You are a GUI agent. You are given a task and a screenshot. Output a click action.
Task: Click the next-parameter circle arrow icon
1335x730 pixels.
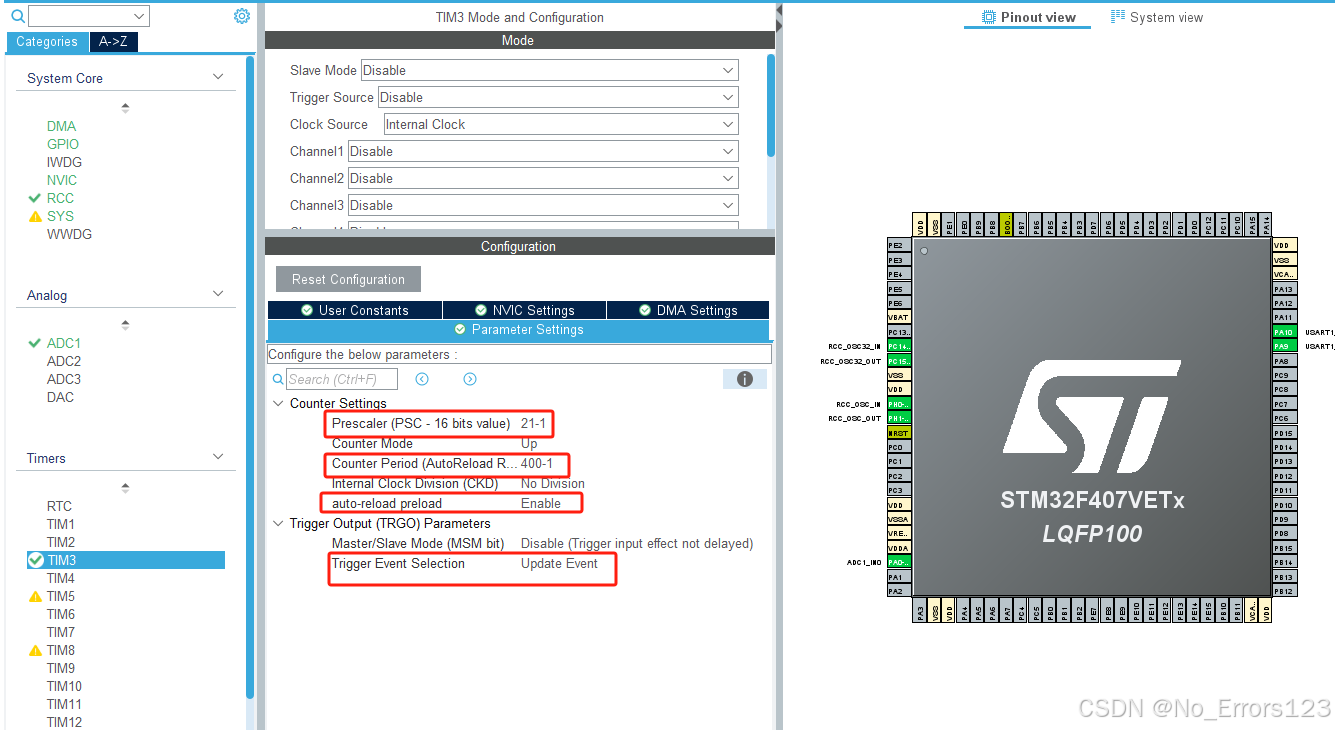[470, 379]
